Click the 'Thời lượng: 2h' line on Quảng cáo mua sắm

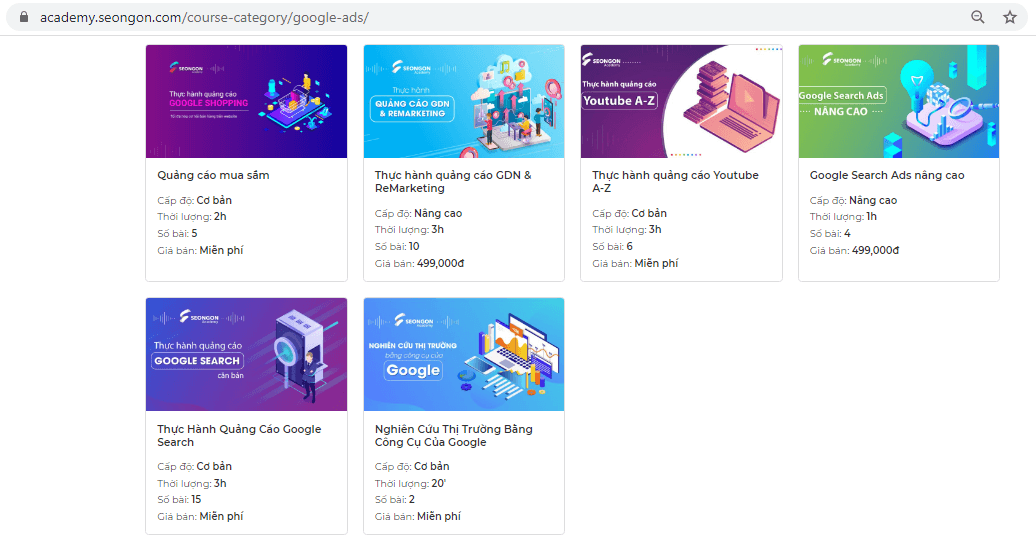(192, 217)
